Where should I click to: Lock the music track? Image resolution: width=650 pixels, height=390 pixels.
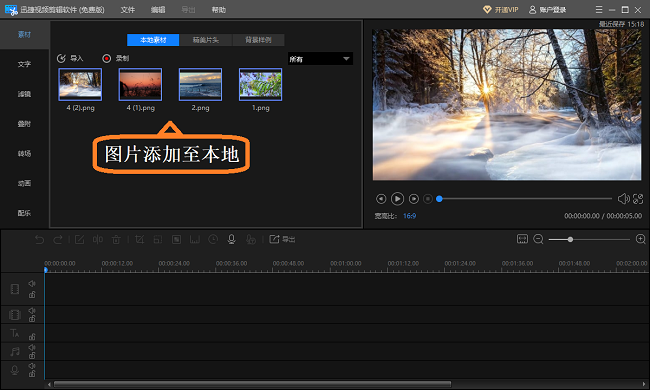32,355
